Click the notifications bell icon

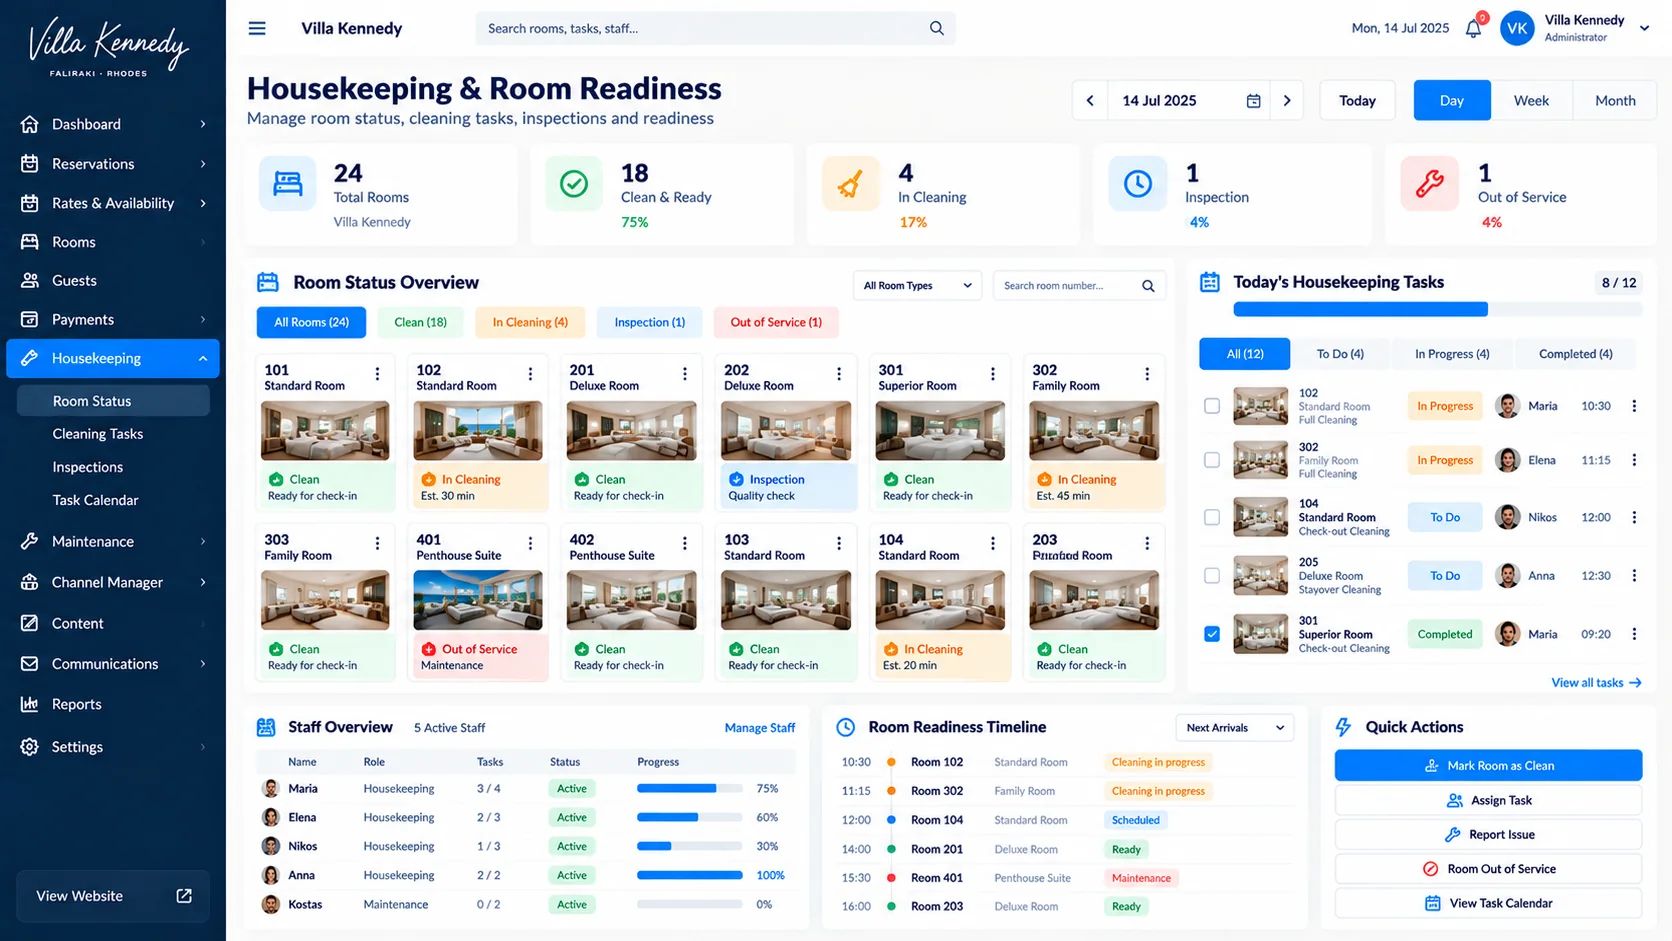click(1473, 29)
